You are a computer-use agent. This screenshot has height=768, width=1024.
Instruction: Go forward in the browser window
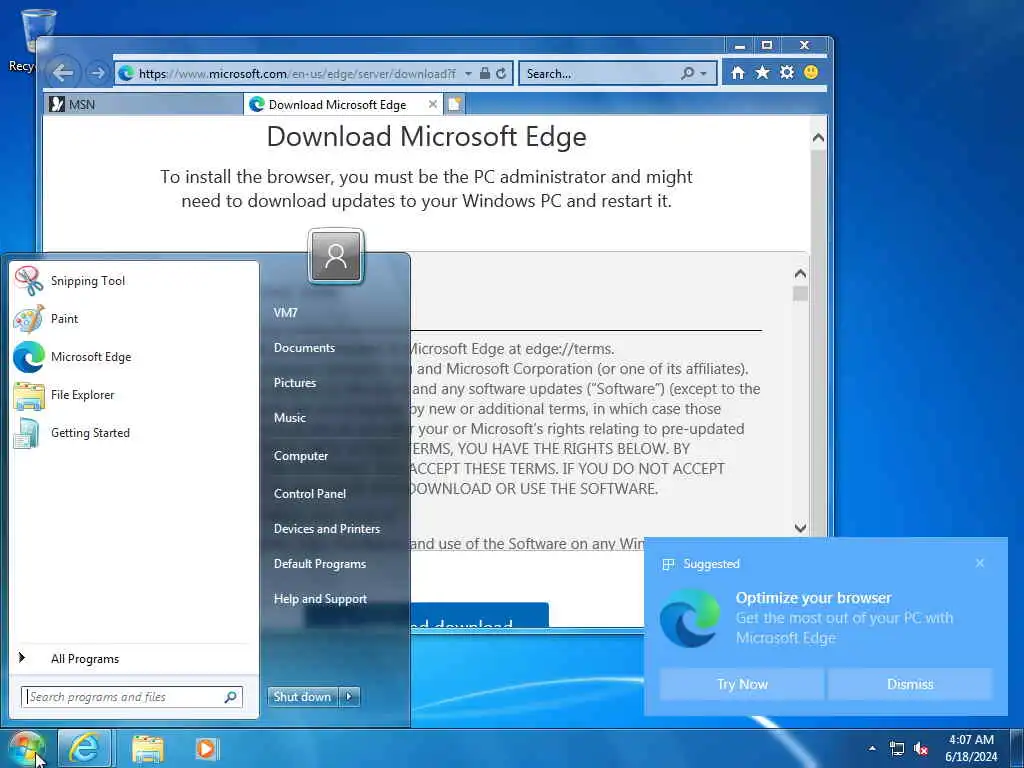(x=97, y=73)
